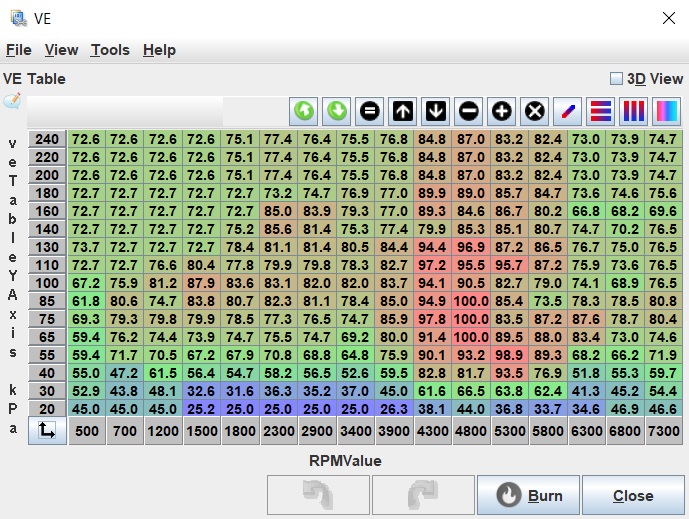Select the 100.0 cell at 85 kPa, 4800 RPM

tap(471, 300)
